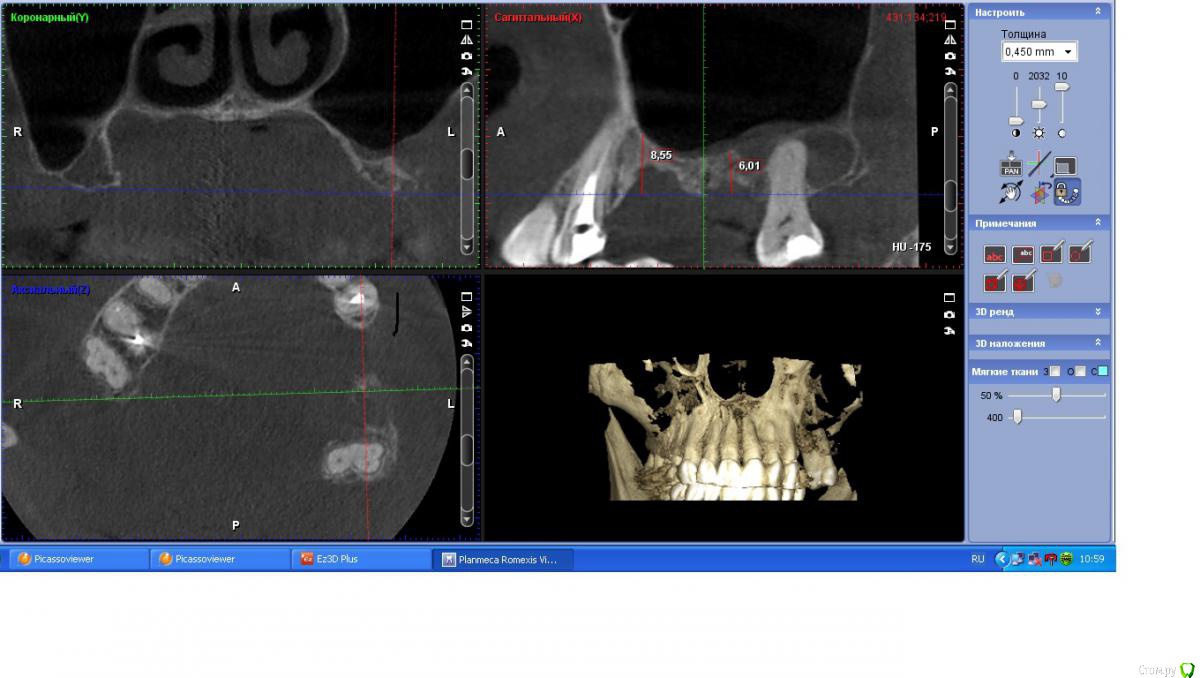Expand the '3D ренд' panel section

point(1098,311)
